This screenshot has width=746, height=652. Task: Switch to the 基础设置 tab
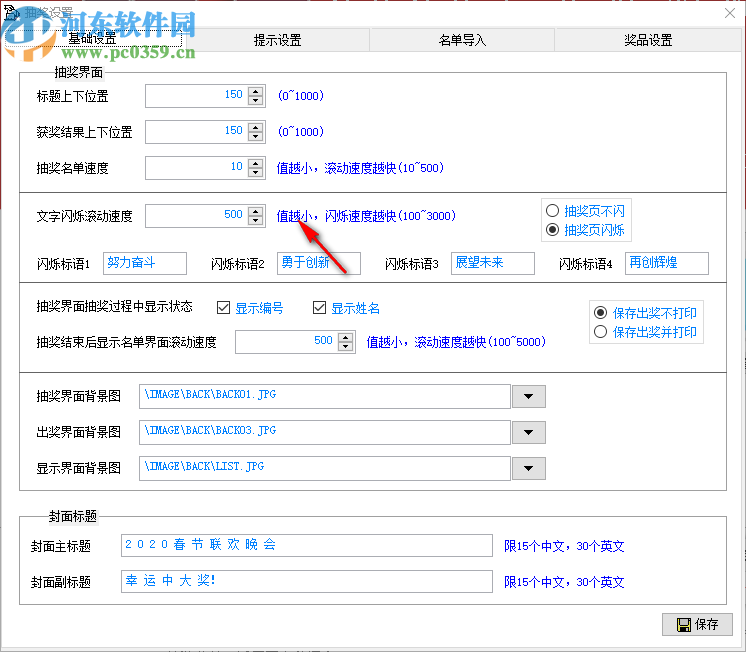click(93, 38)
